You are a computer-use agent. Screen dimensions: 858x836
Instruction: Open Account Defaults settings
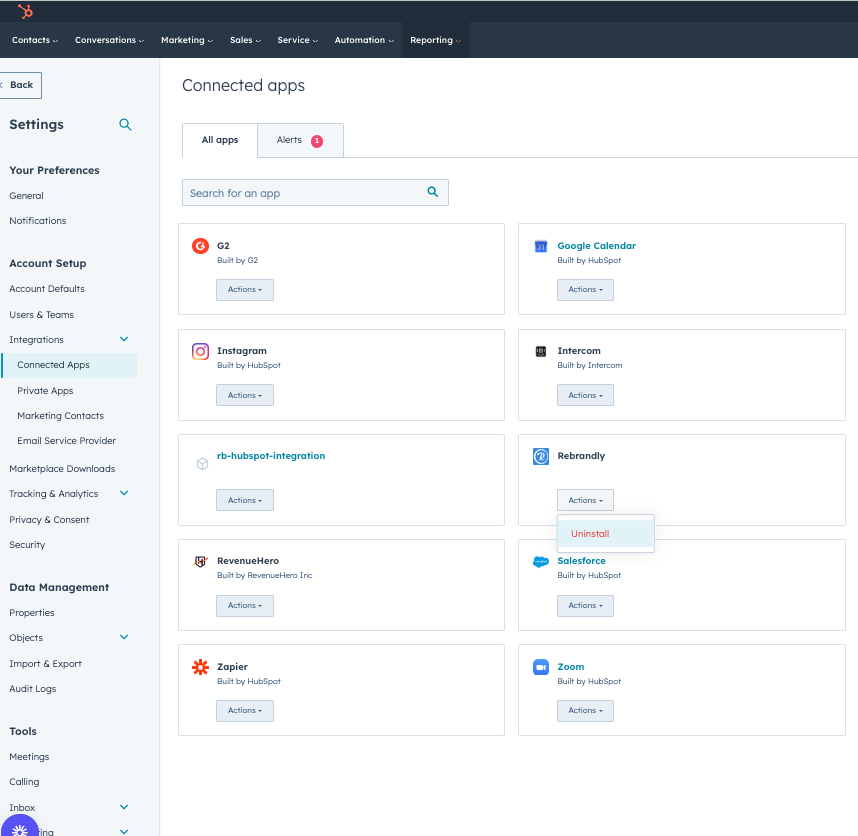point(47,288)
